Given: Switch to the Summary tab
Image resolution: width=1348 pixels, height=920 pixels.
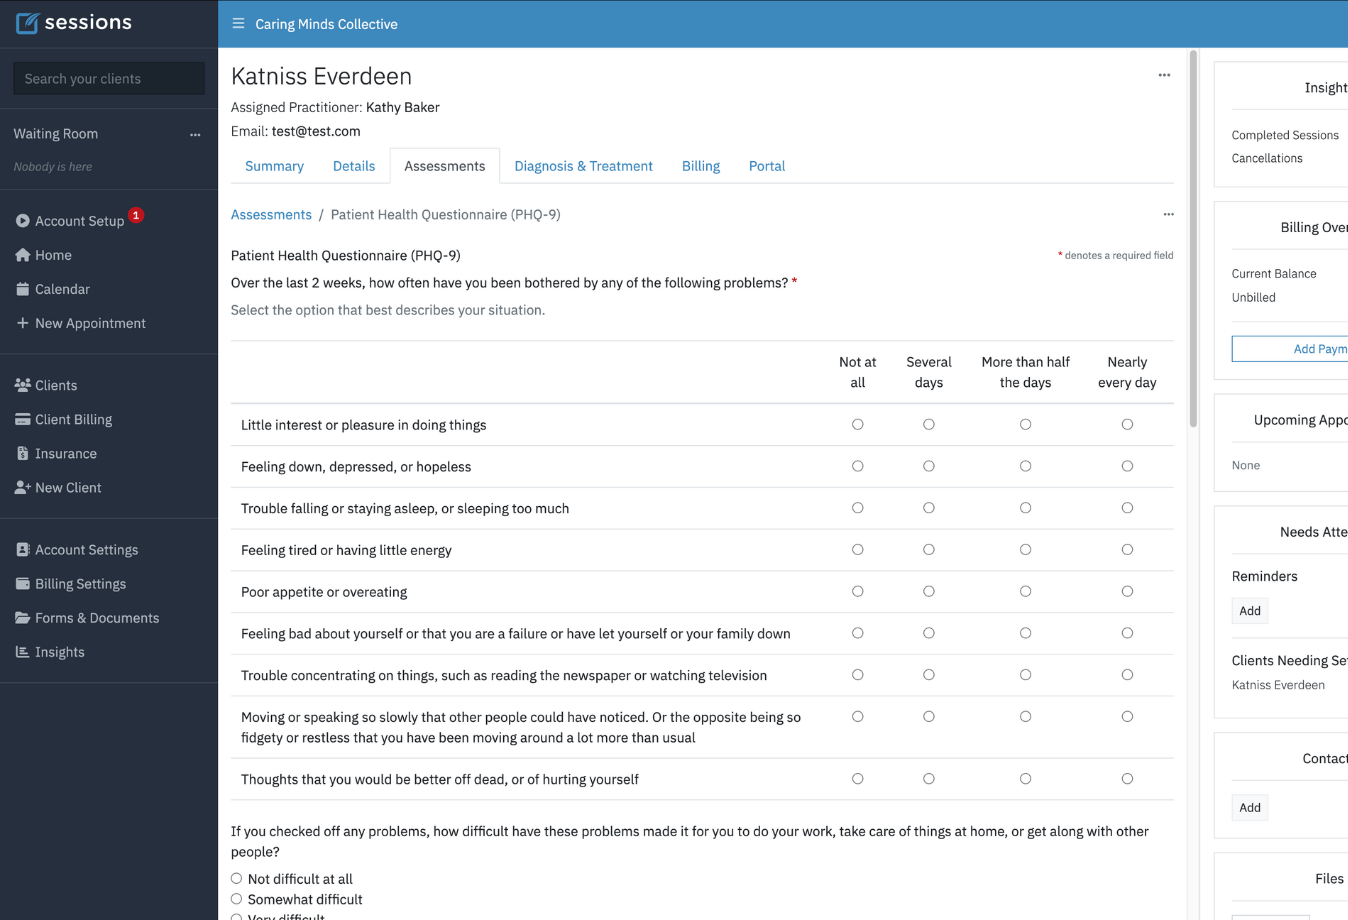Looking at the screenshot, I should (x=274, y=166).
